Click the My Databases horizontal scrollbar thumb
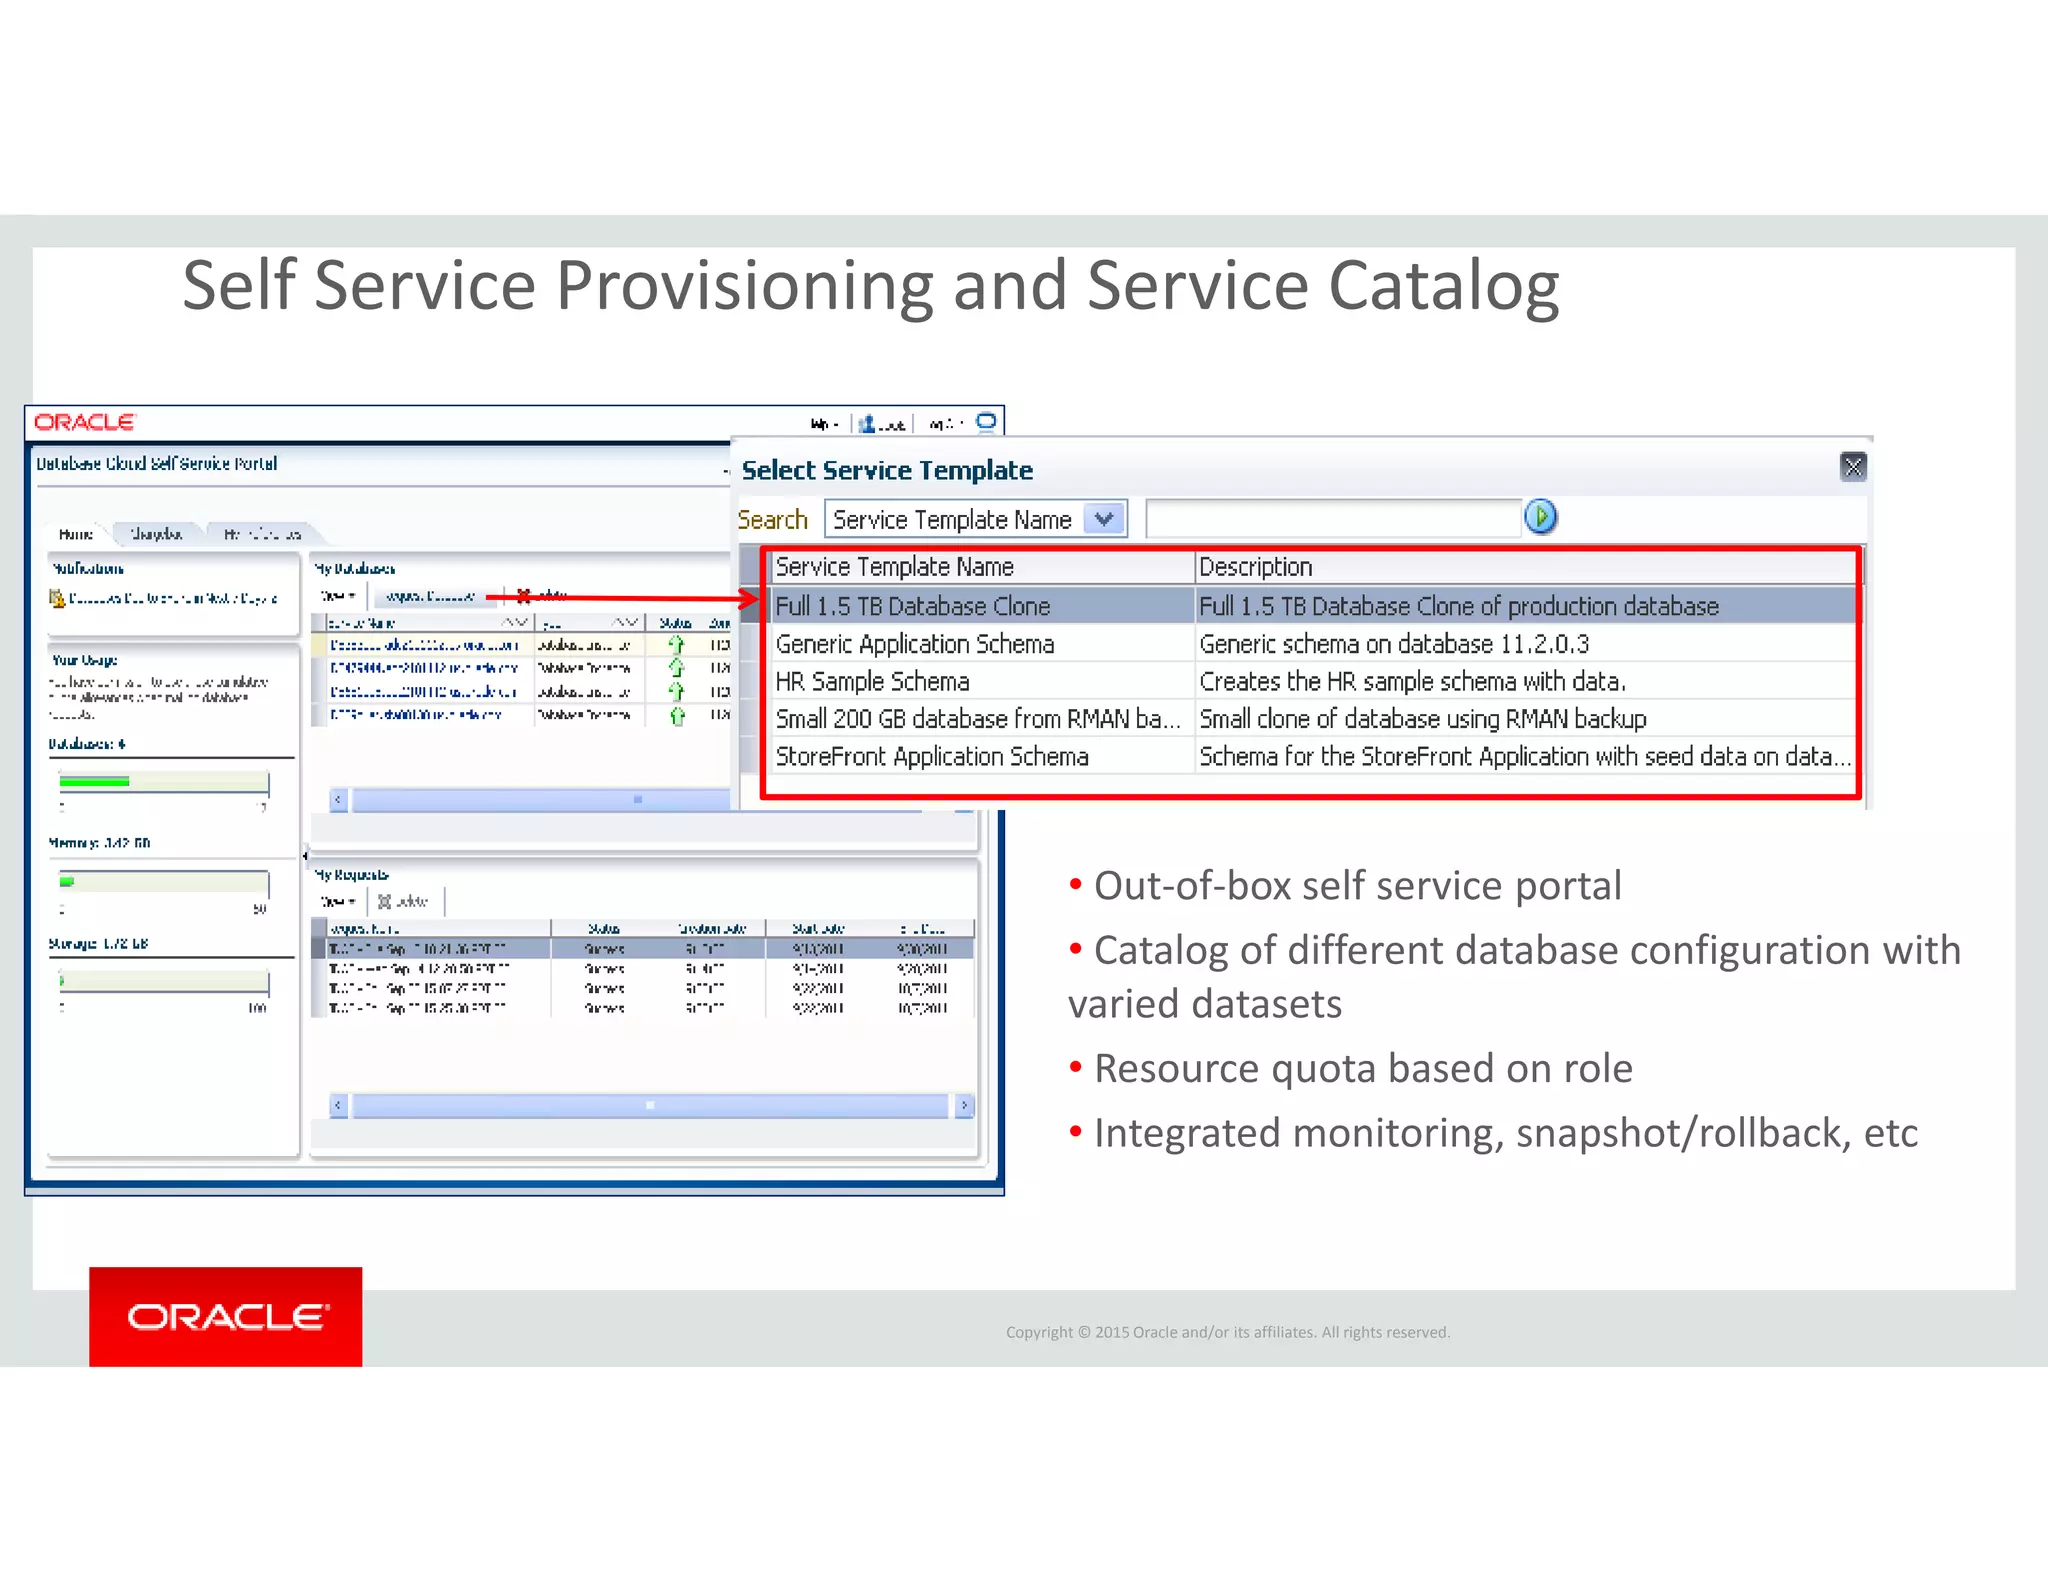2048x1582 pixels. (x=638, y=799)
